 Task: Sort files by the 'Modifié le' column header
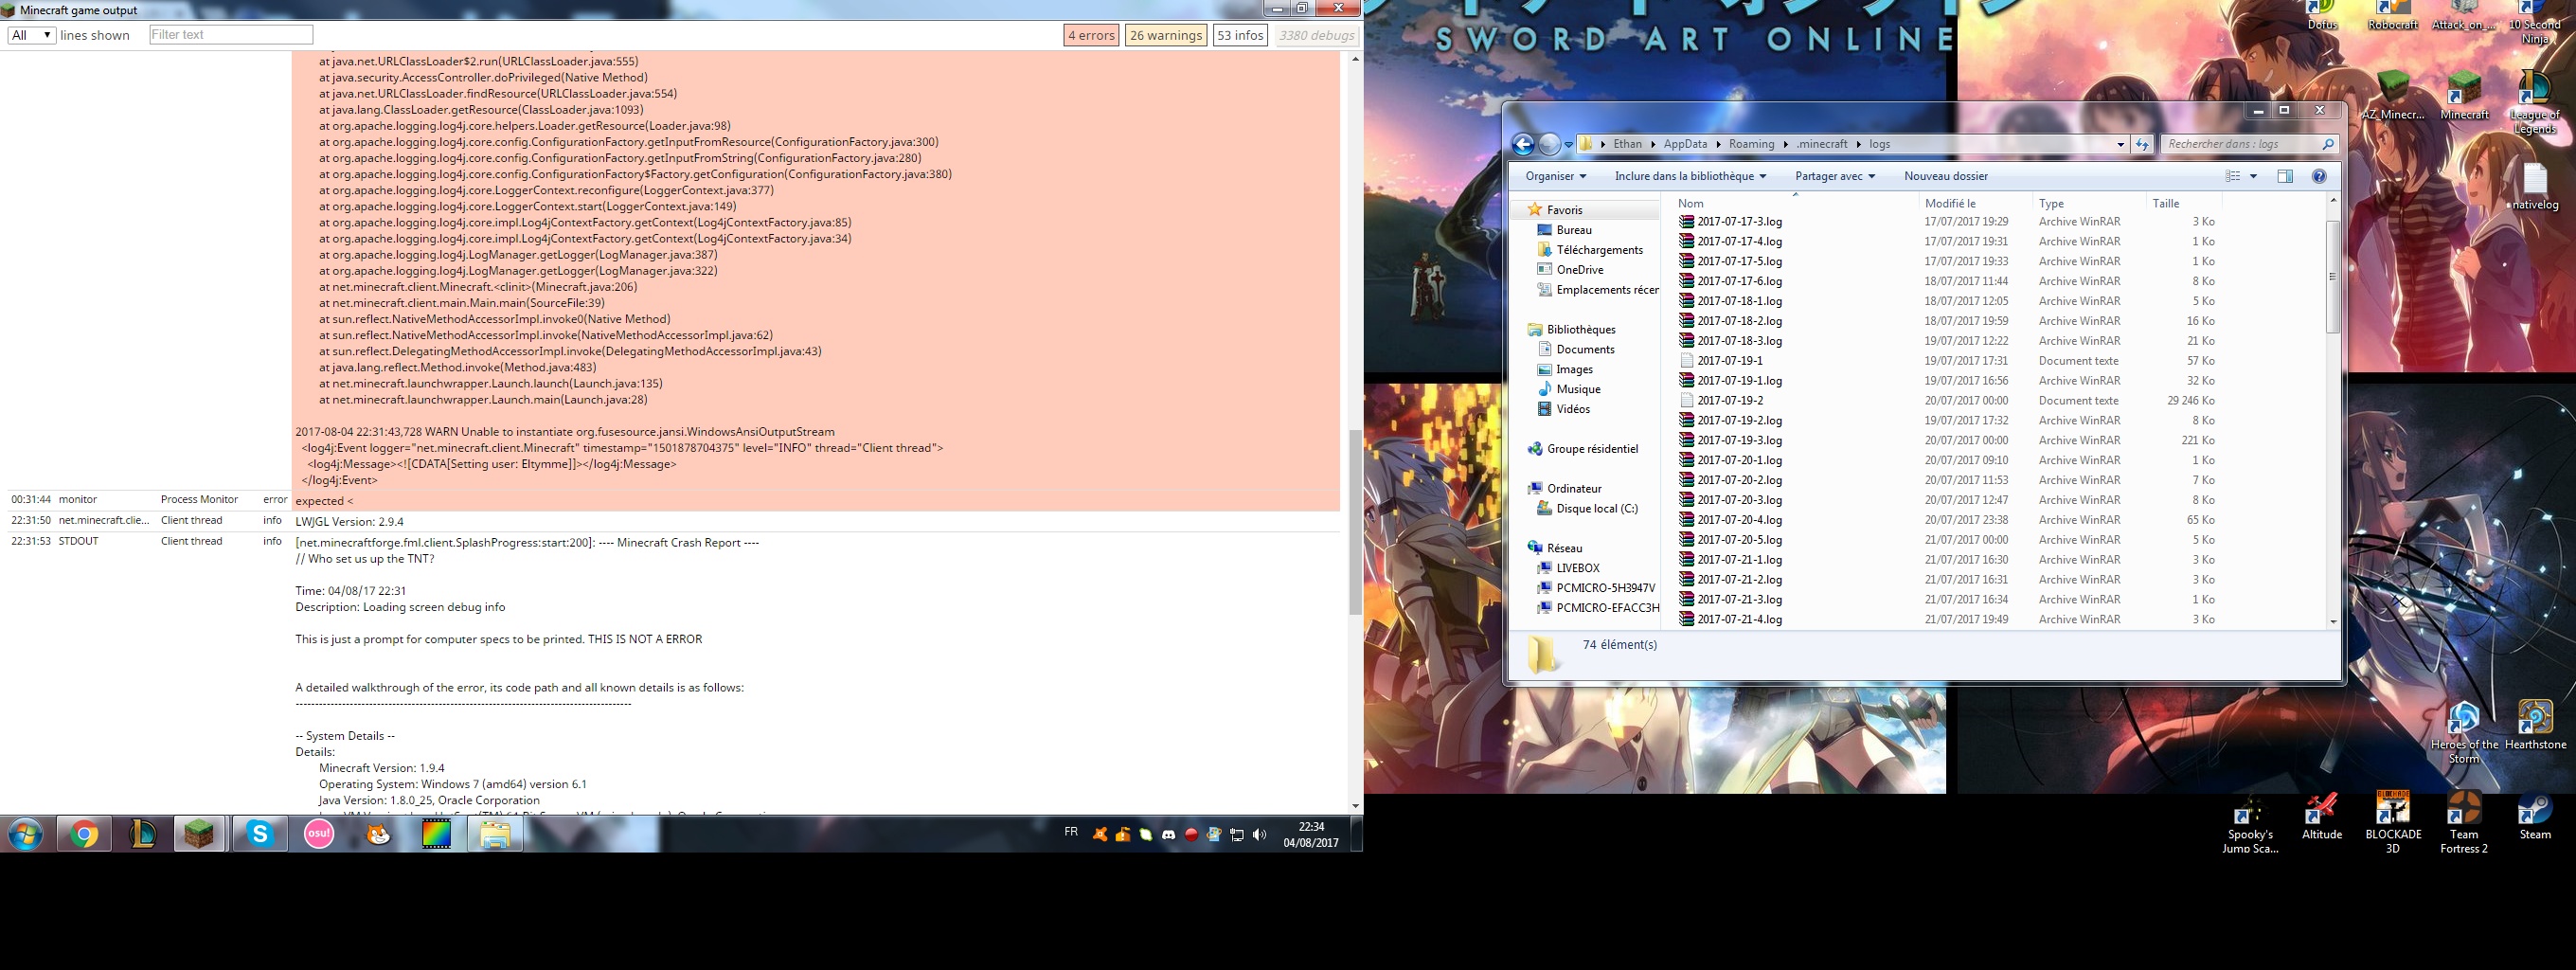point(1975,203)
